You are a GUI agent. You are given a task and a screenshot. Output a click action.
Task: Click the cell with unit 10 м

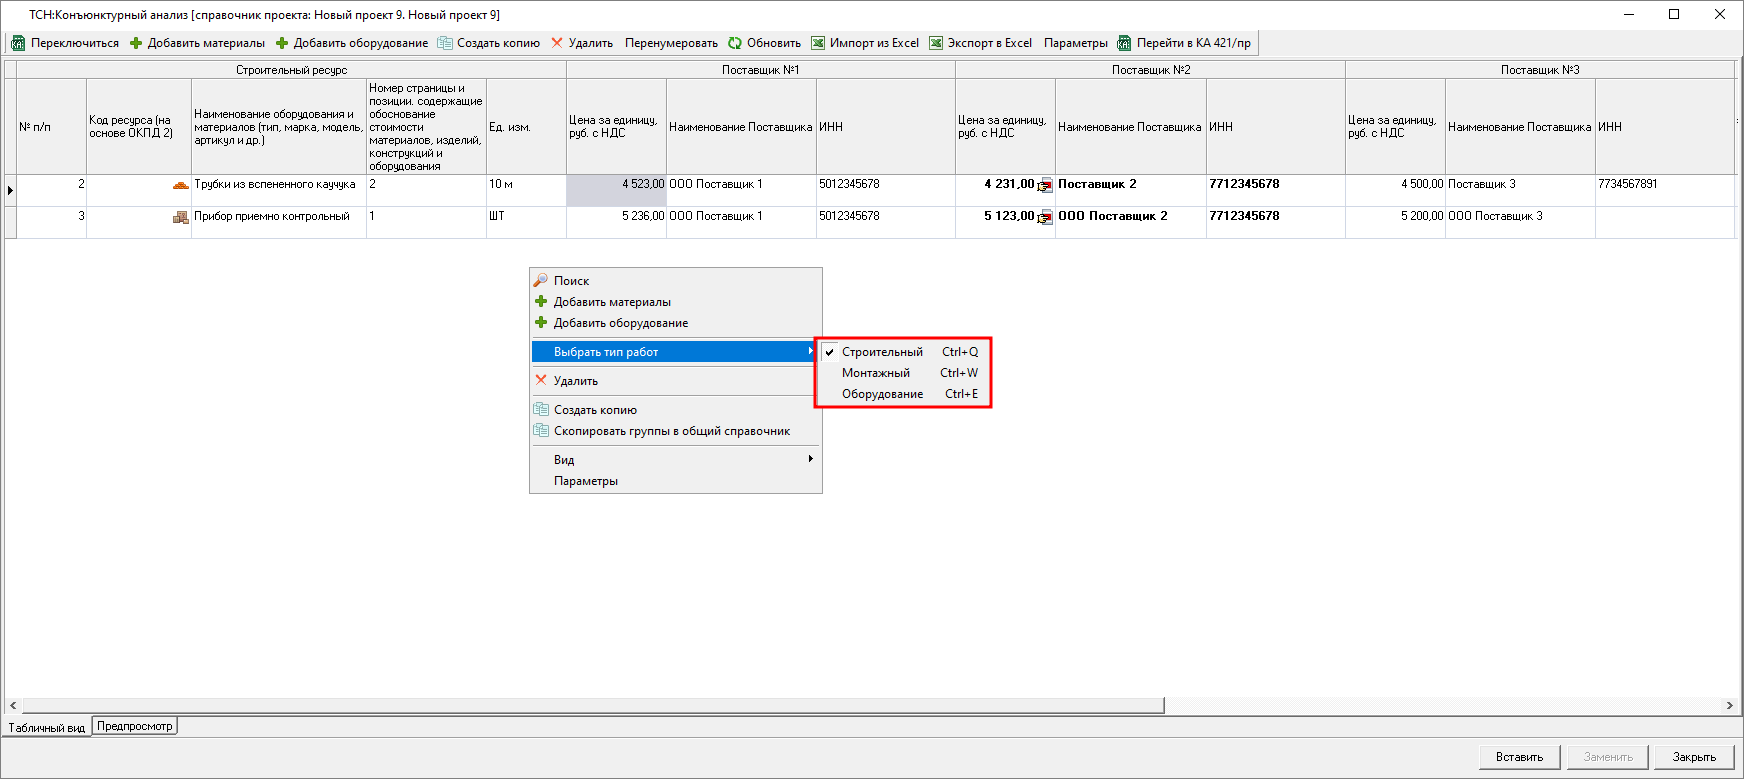[x=526, y=191]
